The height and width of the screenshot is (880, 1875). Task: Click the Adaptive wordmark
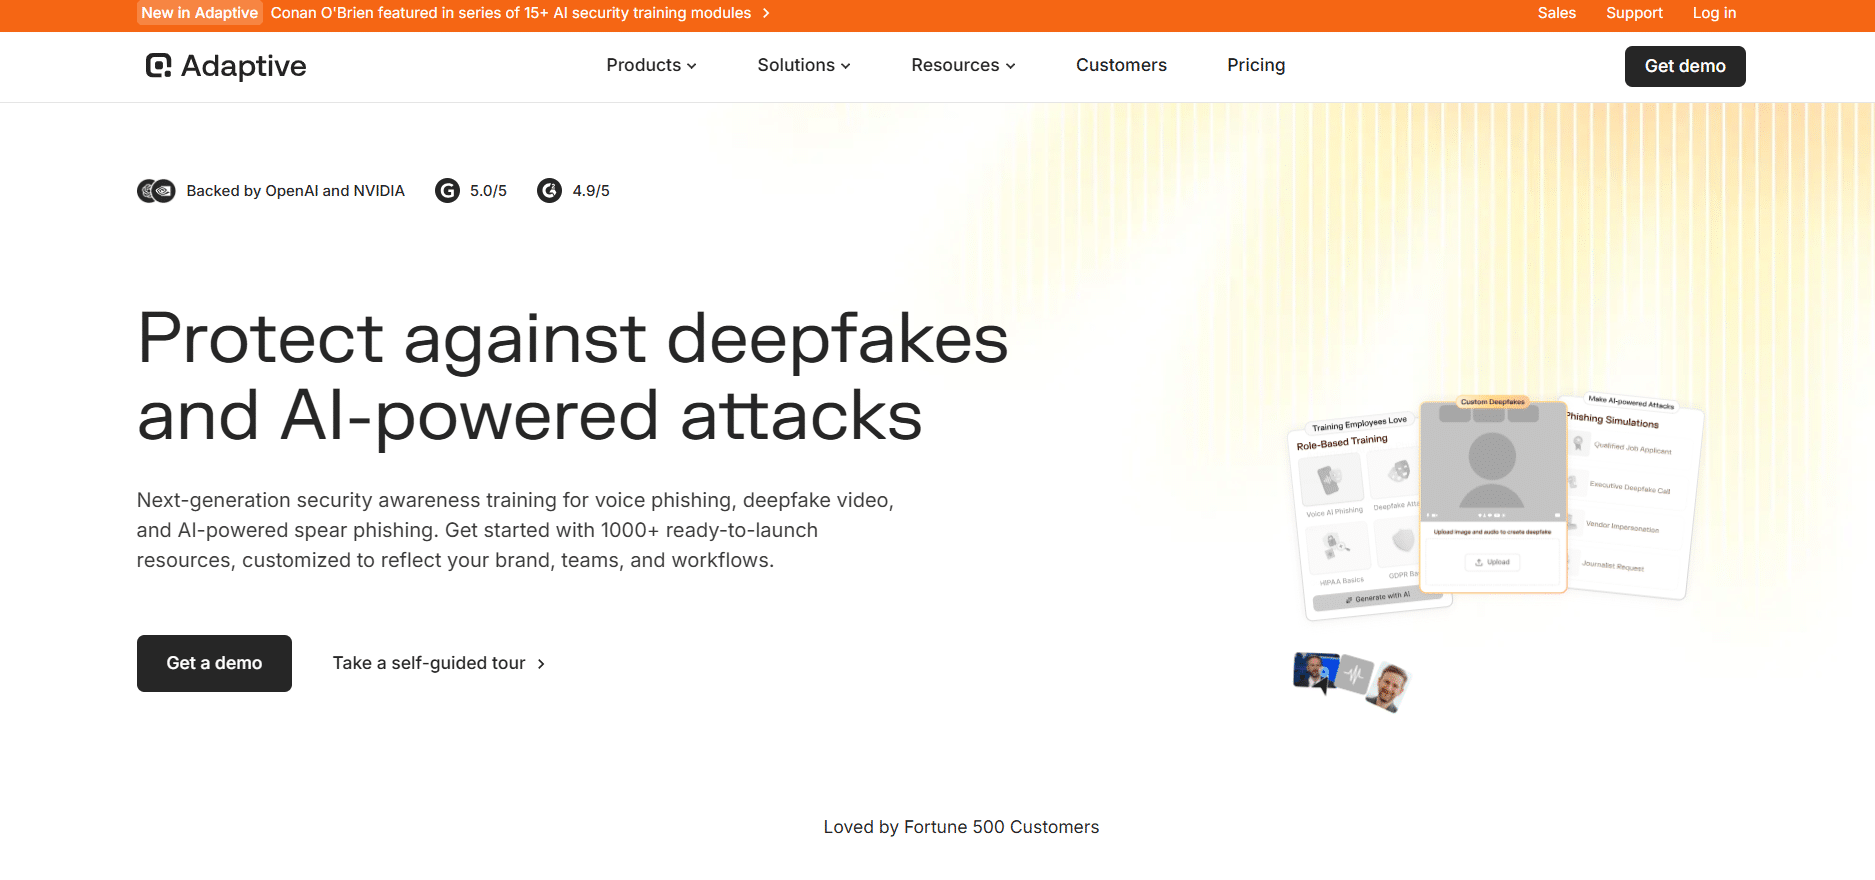[x=244, y=66]
